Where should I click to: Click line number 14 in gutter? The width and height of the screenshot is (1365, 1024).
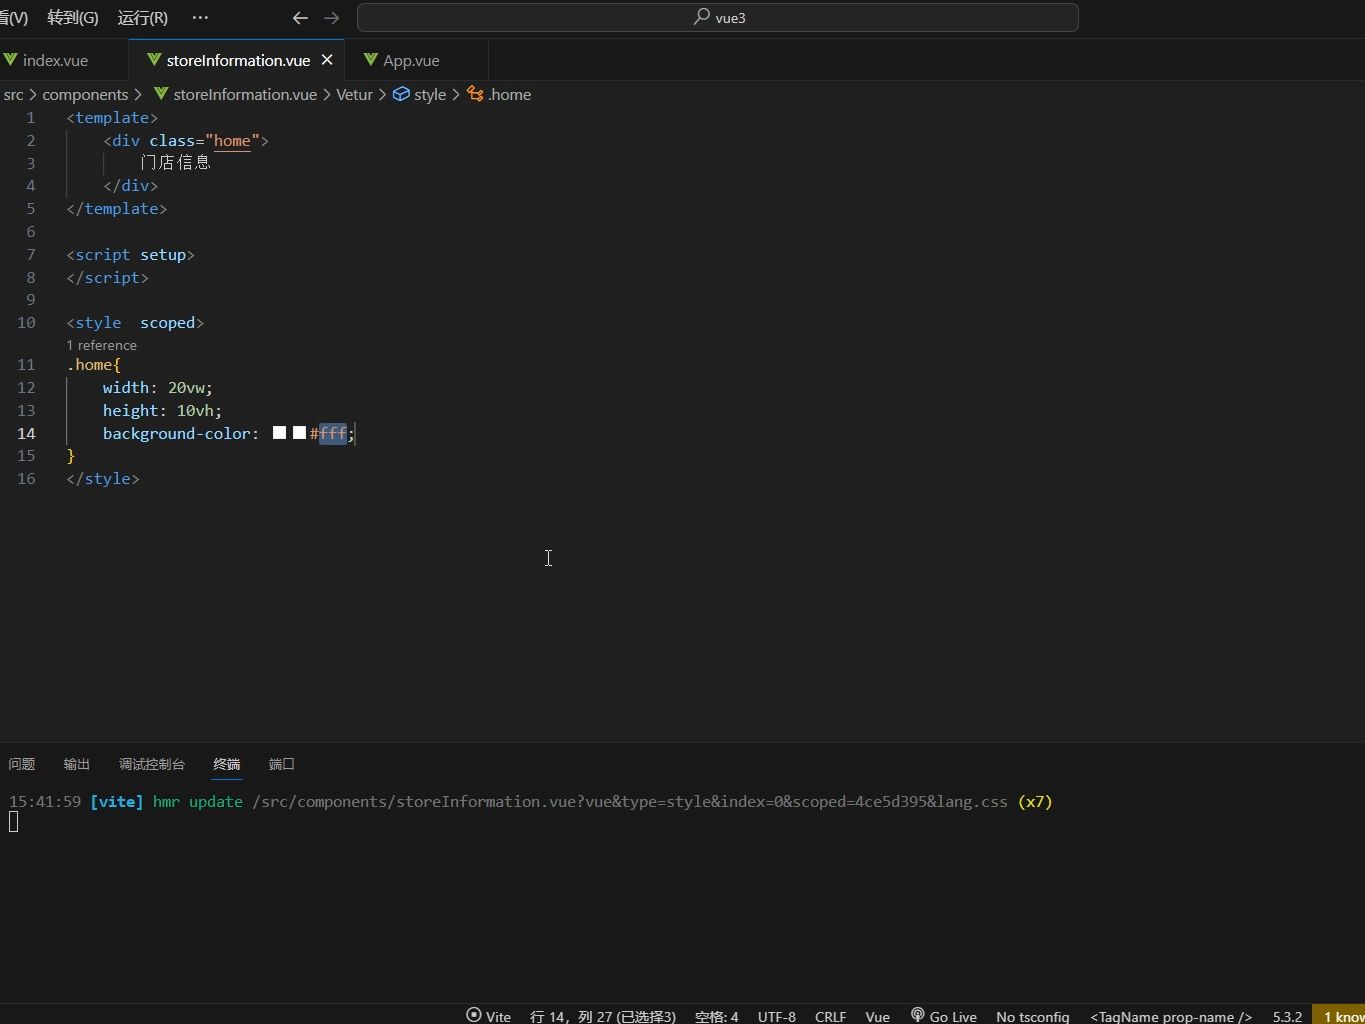[26, 433]
